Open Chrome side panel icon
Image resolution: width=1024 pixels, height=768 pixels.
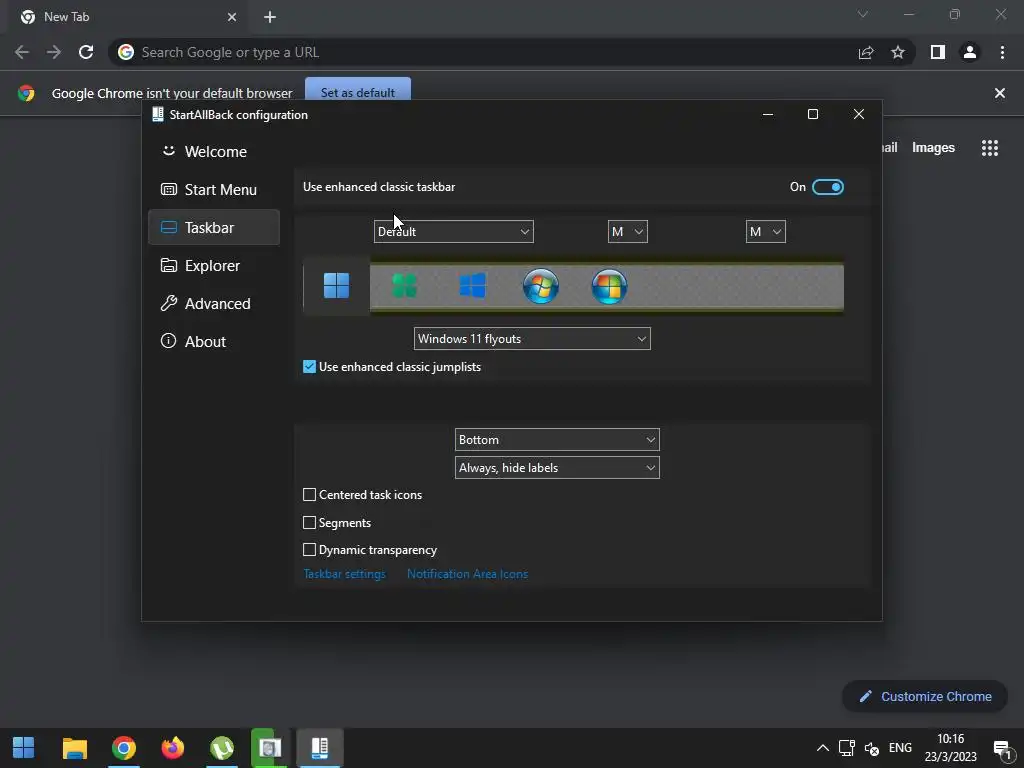[x=938, y=52]
